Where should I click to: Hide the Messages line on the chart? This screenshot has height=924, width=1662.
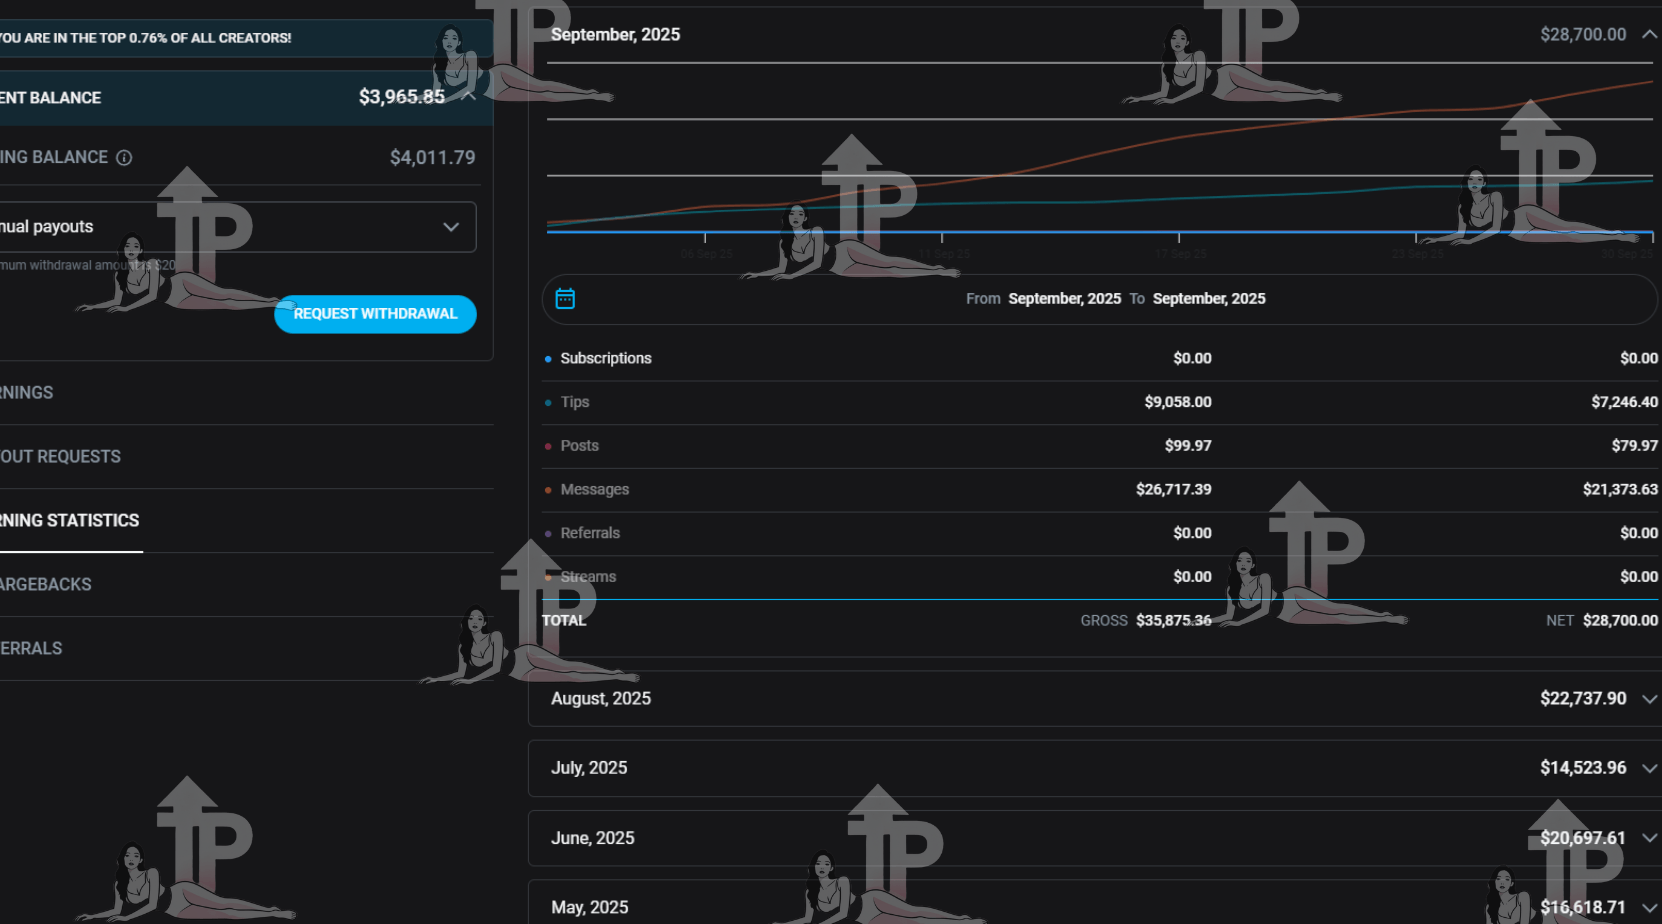[x=546, y=489]
